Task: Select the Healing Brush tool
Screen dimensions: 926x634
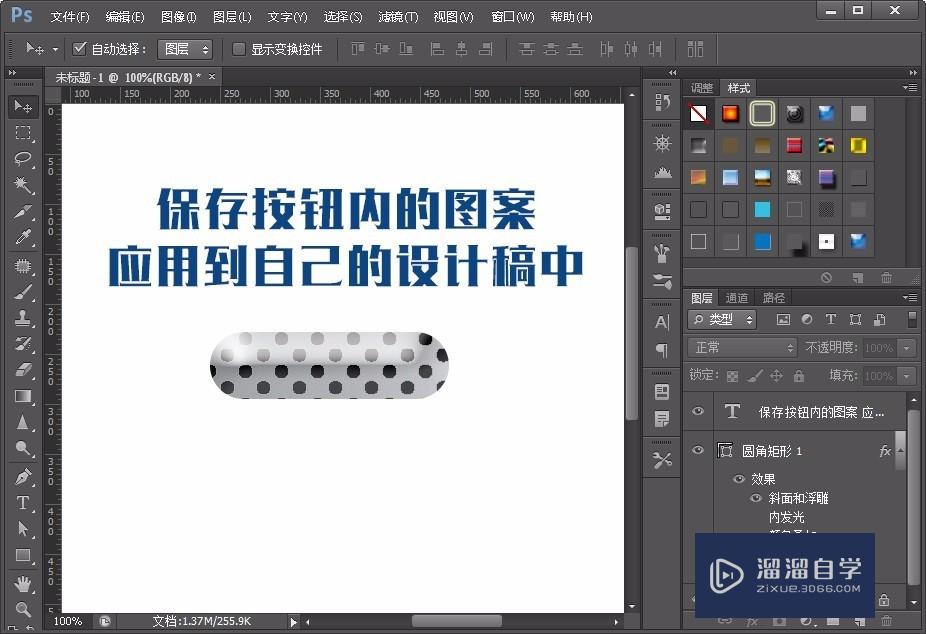Action: pos(23,266)
